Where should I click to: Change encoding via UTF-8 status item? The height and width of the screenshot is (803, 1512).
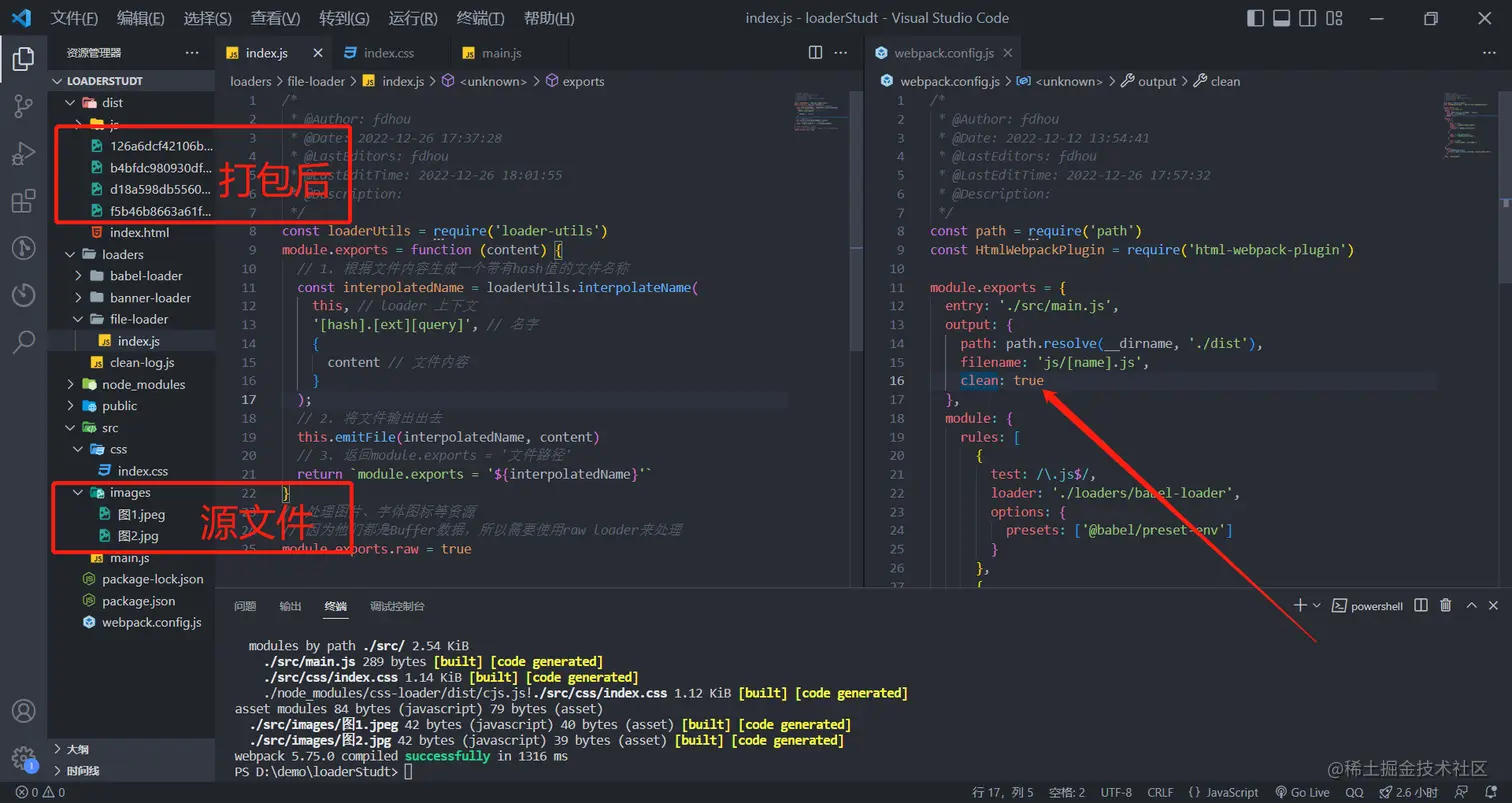click(x=1116, y=792)
